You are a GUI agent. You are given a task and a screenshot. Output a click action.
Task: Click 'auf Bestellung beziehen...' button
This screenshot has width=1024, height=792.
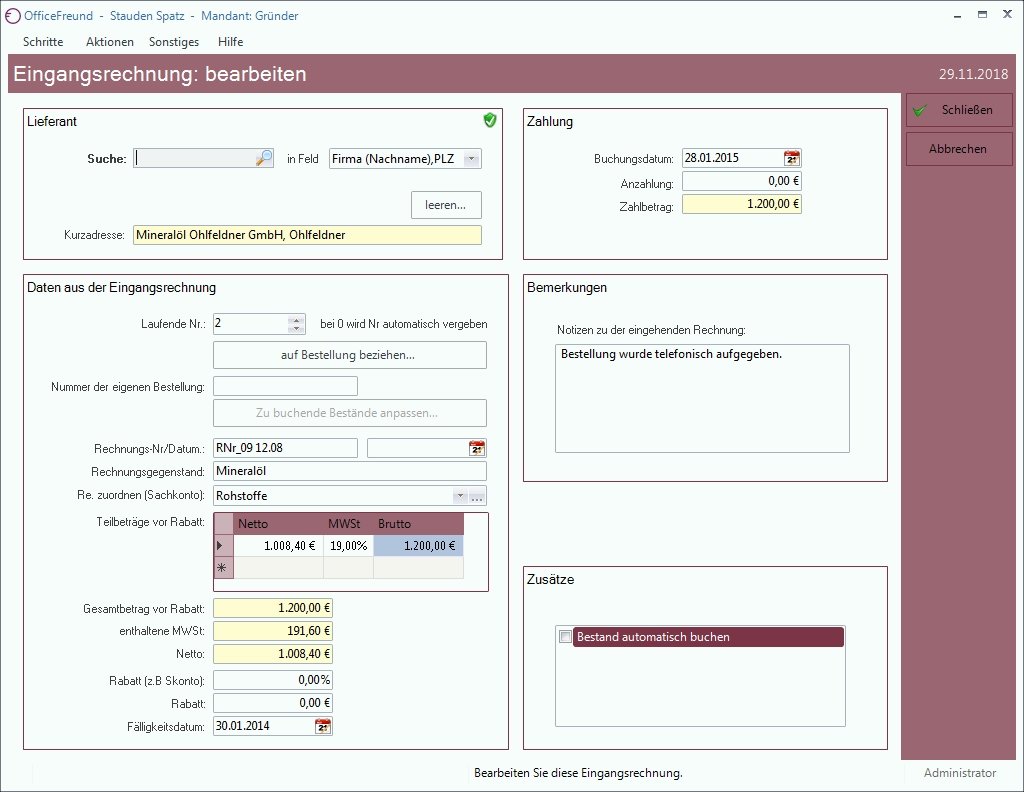pos(349,355)
